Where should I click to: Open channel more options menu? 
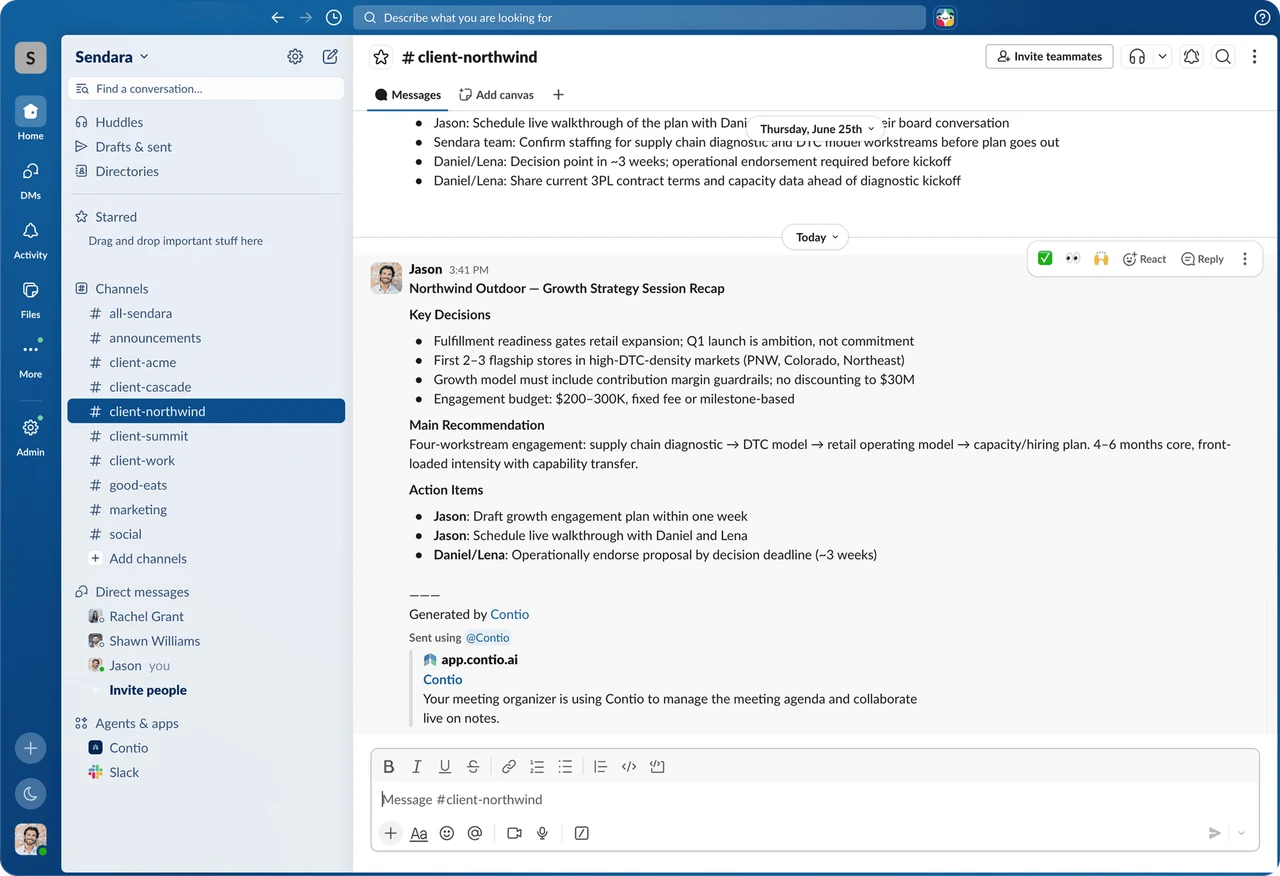pos(1255,57)
